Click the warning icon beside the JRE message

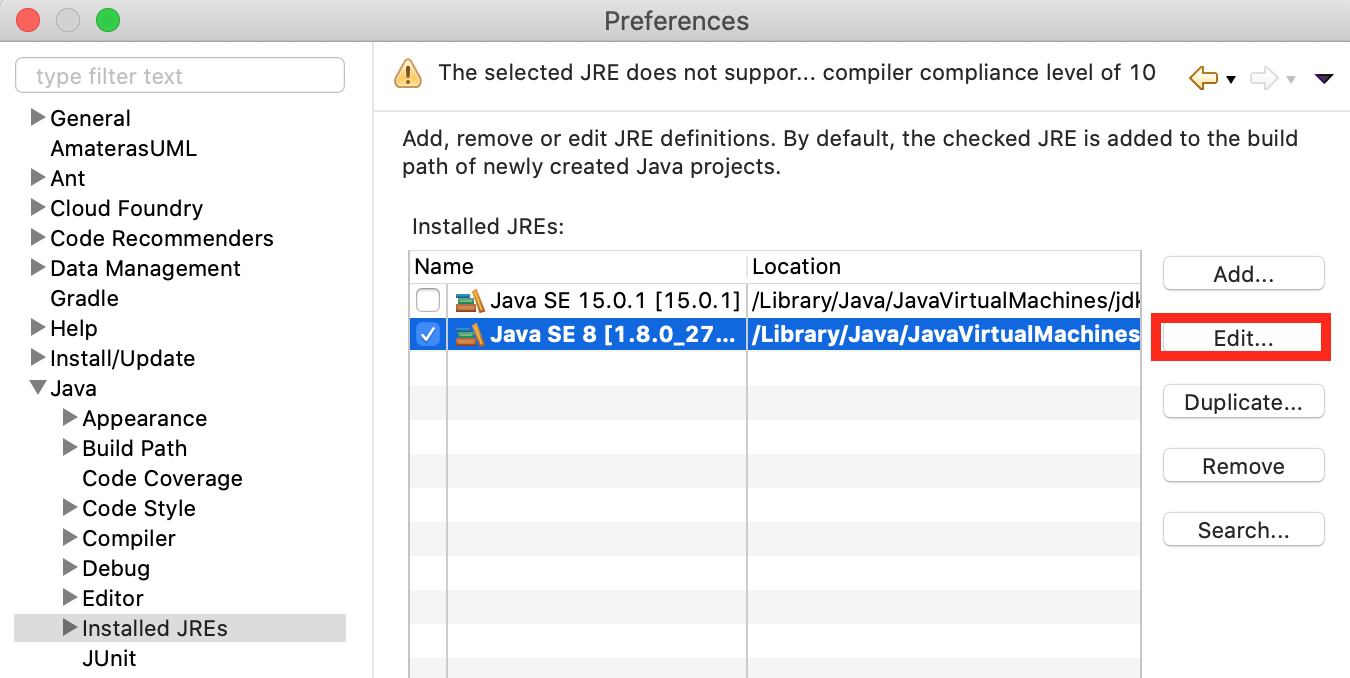pyautogui.click(x=408, y=74)
